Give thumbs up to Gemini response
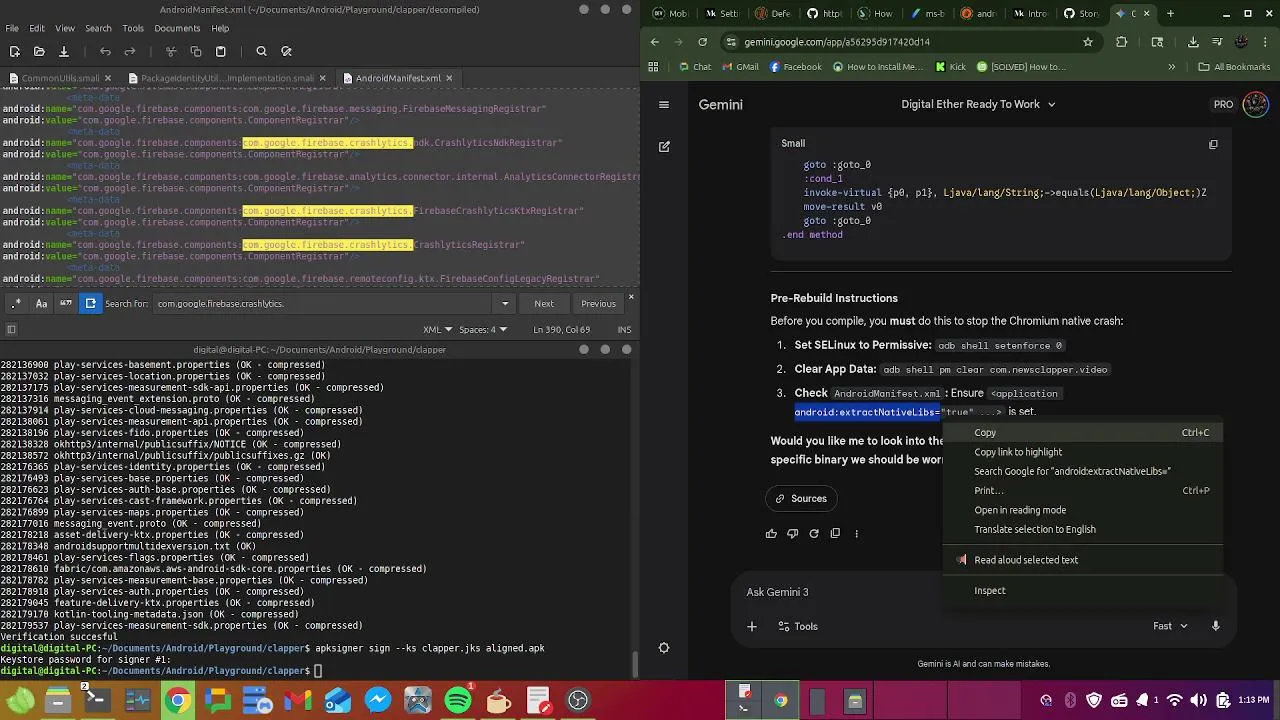 pos(771,534)
